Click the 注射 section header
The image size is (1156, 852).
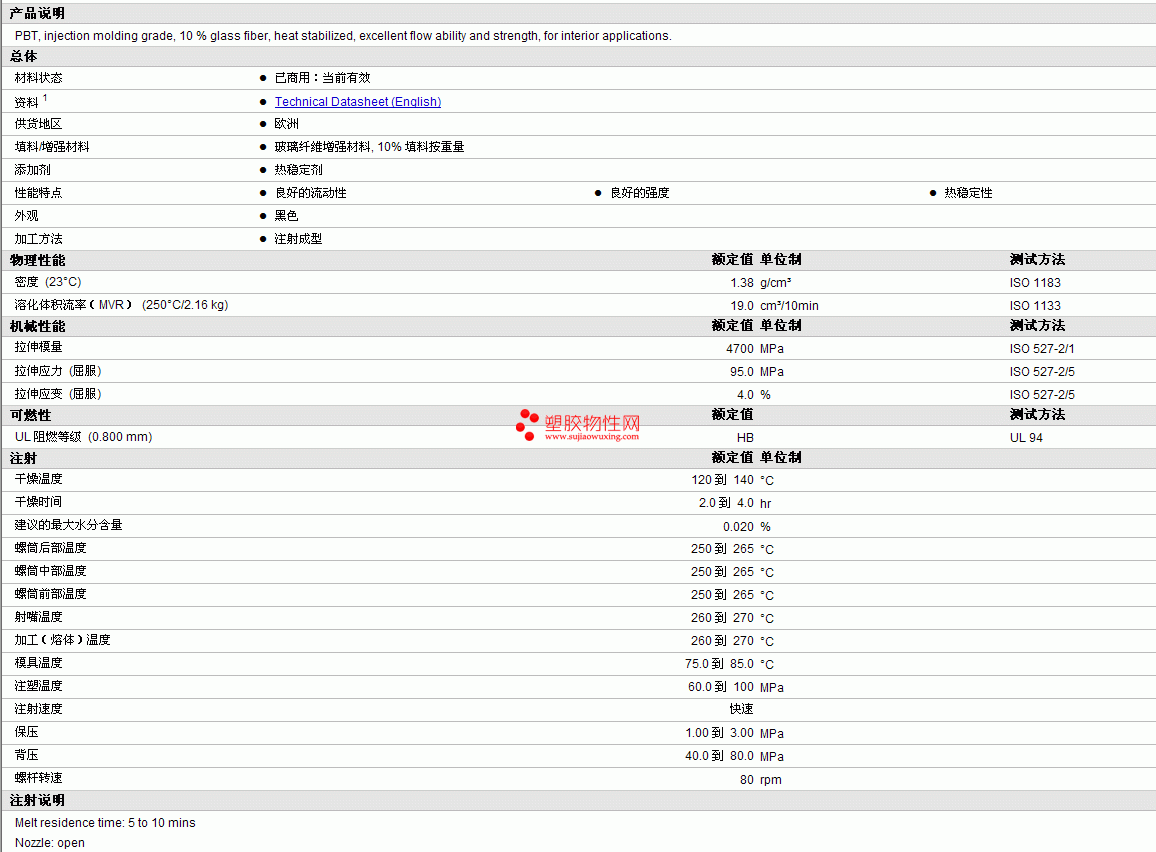pos(23,458)
